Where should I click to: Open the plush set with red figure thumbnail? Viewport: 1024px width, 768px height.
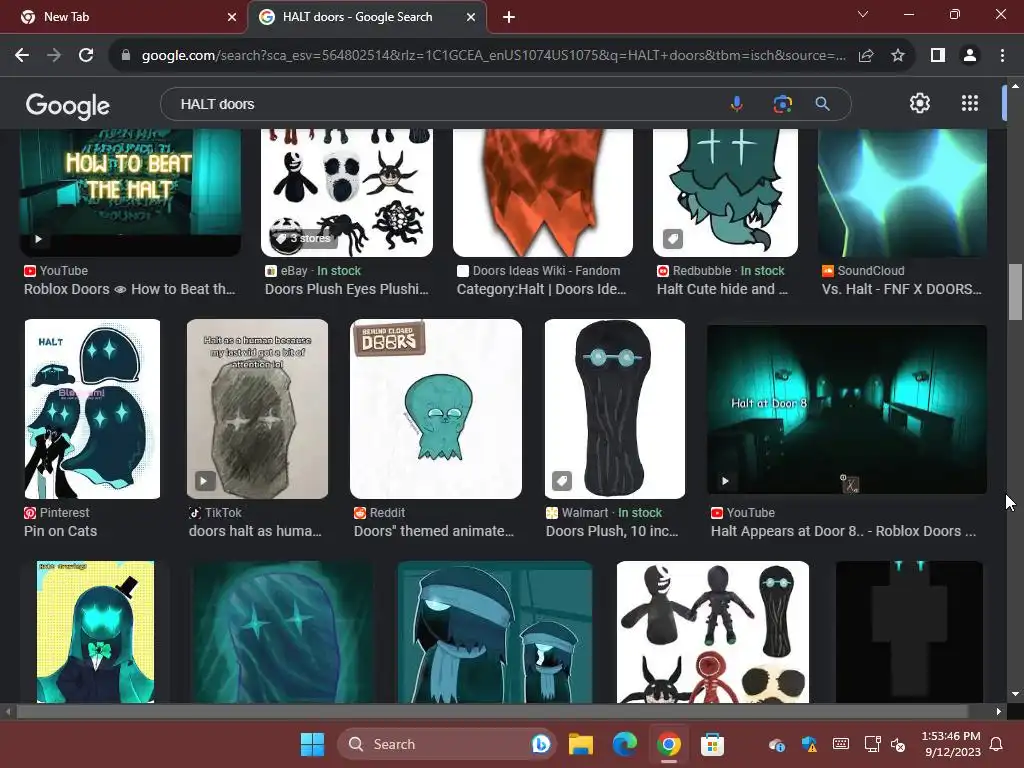tap(712, 632)
